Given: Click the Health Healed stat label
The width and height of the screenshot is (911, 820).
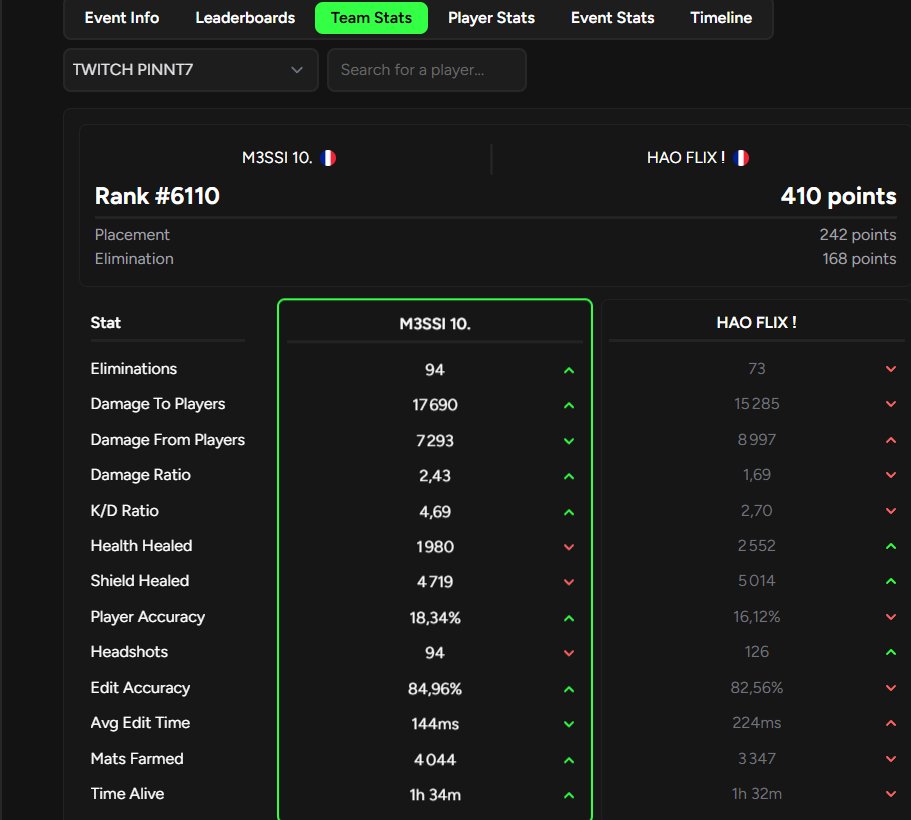Looking at the screenshot, I should [x=141, y=546].
